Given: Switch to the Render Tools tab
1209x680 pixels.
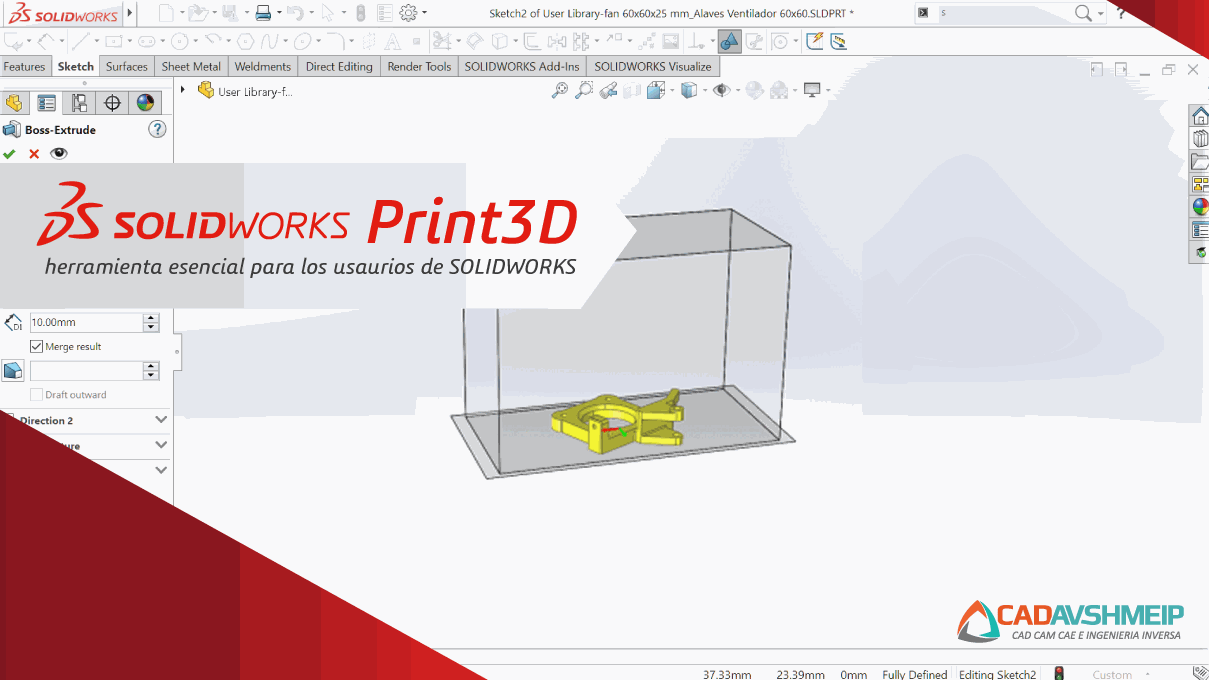Looking at the screenshot, I should click(419, 67).
